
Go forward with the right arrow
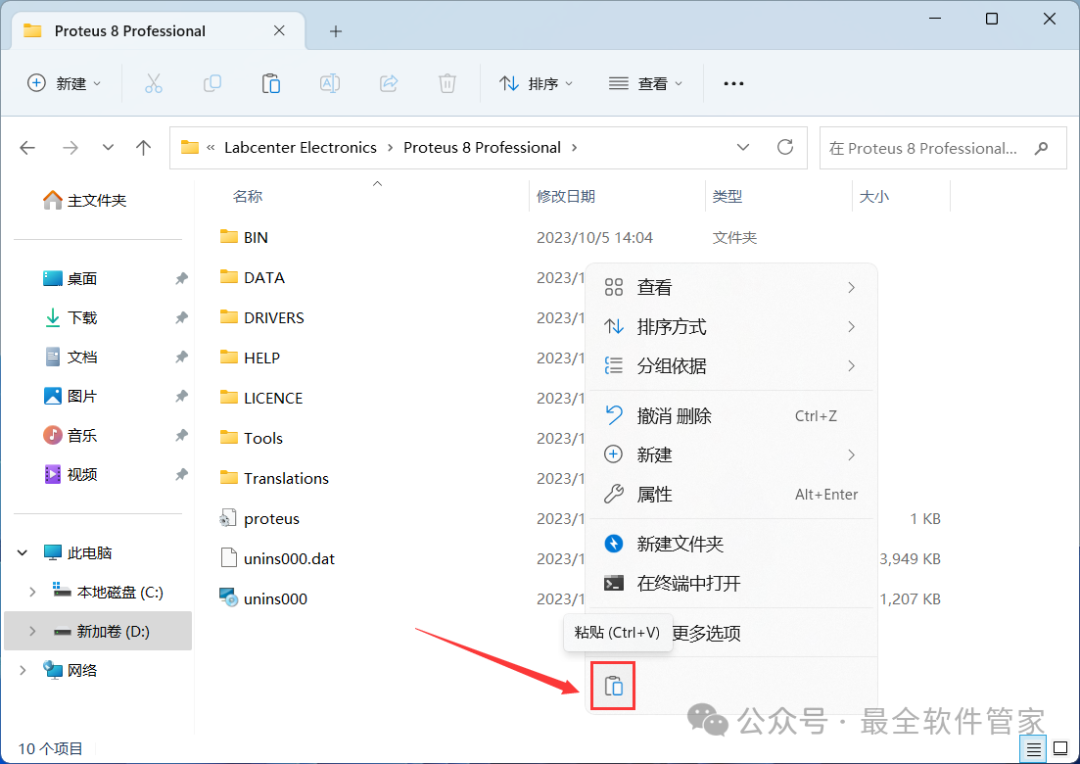click(x=70, y=147)
